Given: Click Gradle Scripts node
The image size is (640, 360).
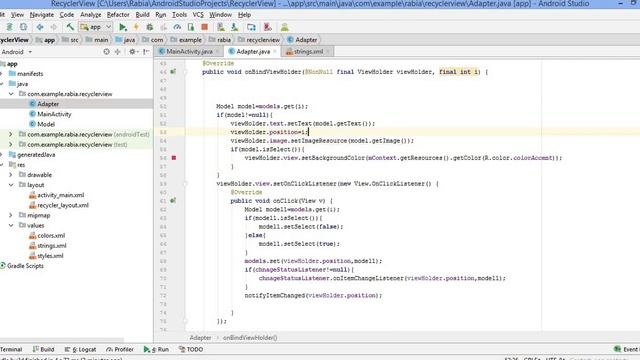Looking at the screenshot, I should point(25,266).
